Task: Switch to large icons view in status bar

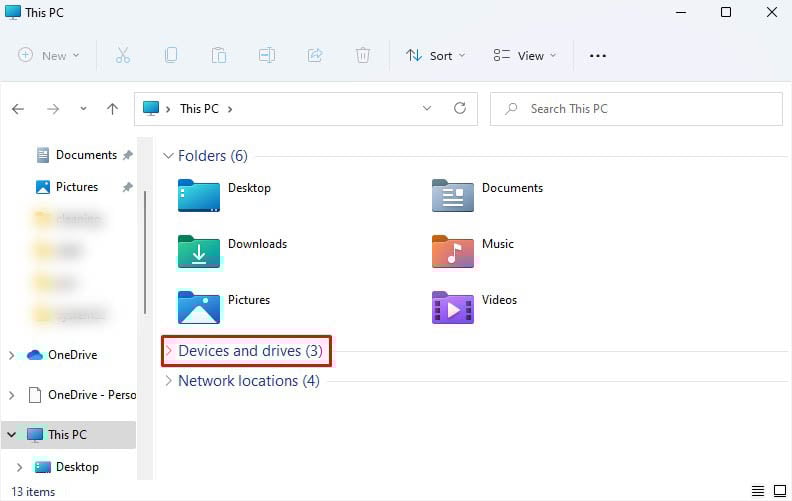Action: coord(780,490)
